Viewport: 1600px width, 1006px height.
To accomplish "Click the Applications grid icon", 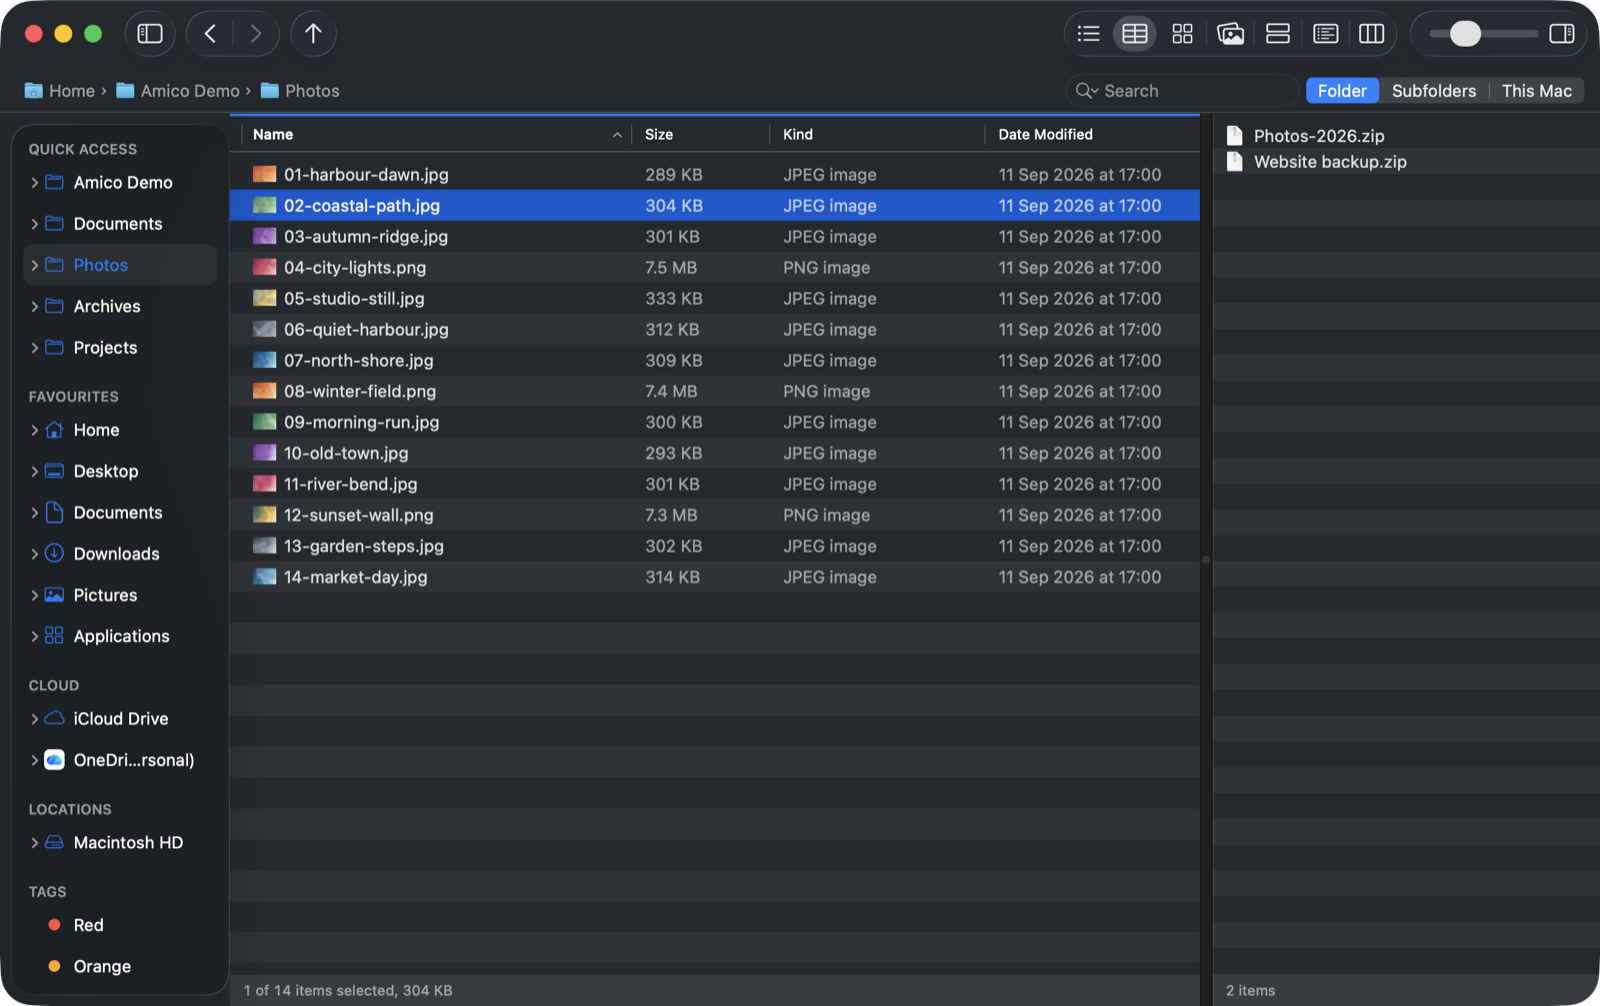I will 55,635.
